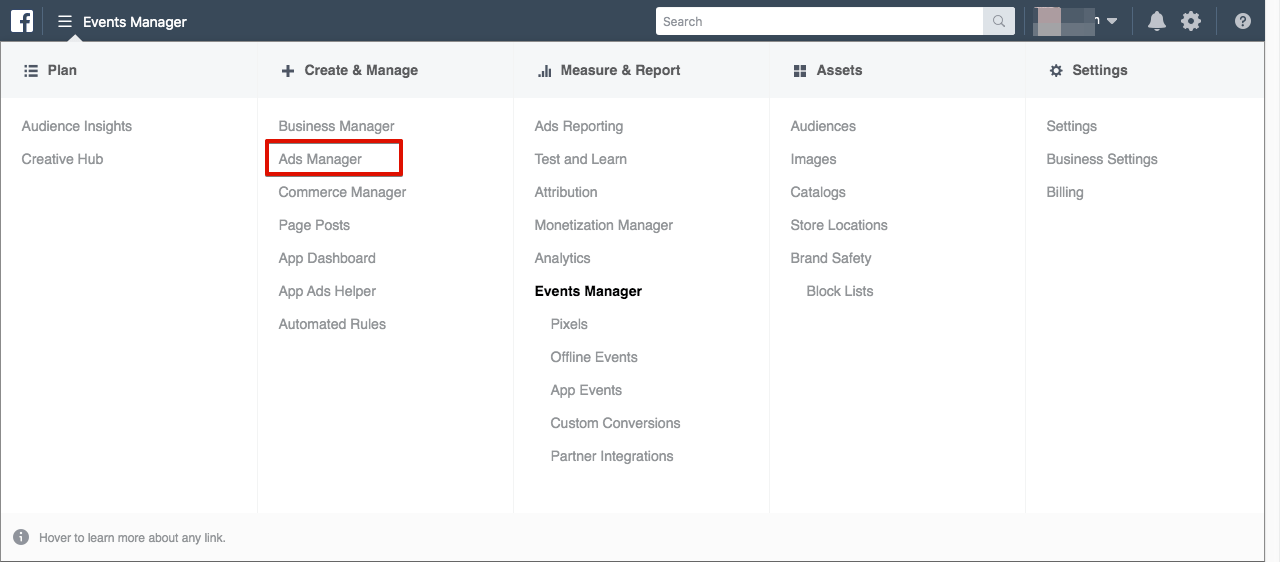Viewport: 1280px width, 562px height.
Task: Open Images under Assets
Action: click(x=813, y=159)
